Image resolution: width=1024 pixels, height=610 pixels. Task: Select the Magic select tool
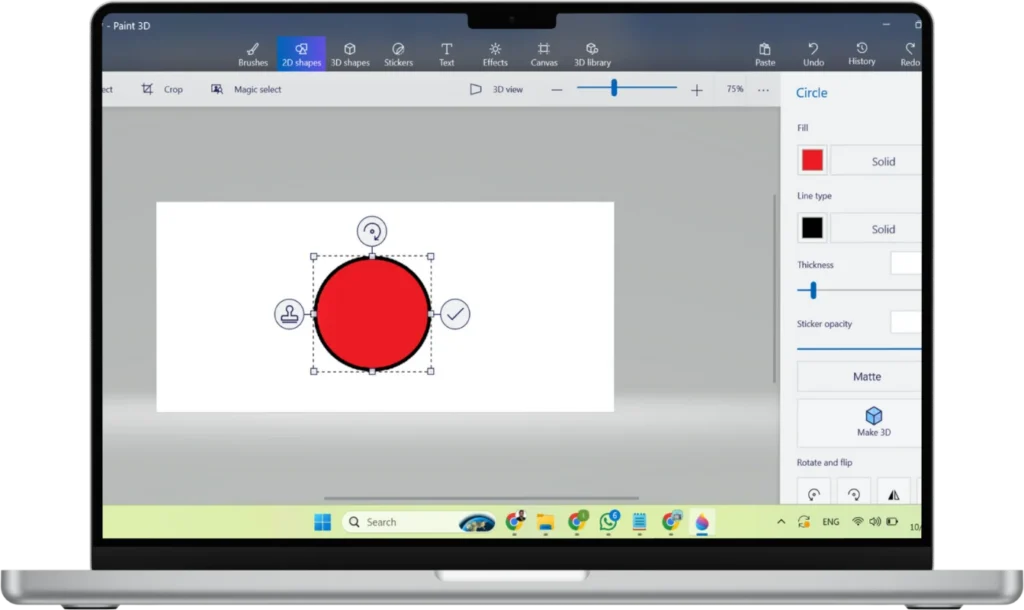(248, 89)
